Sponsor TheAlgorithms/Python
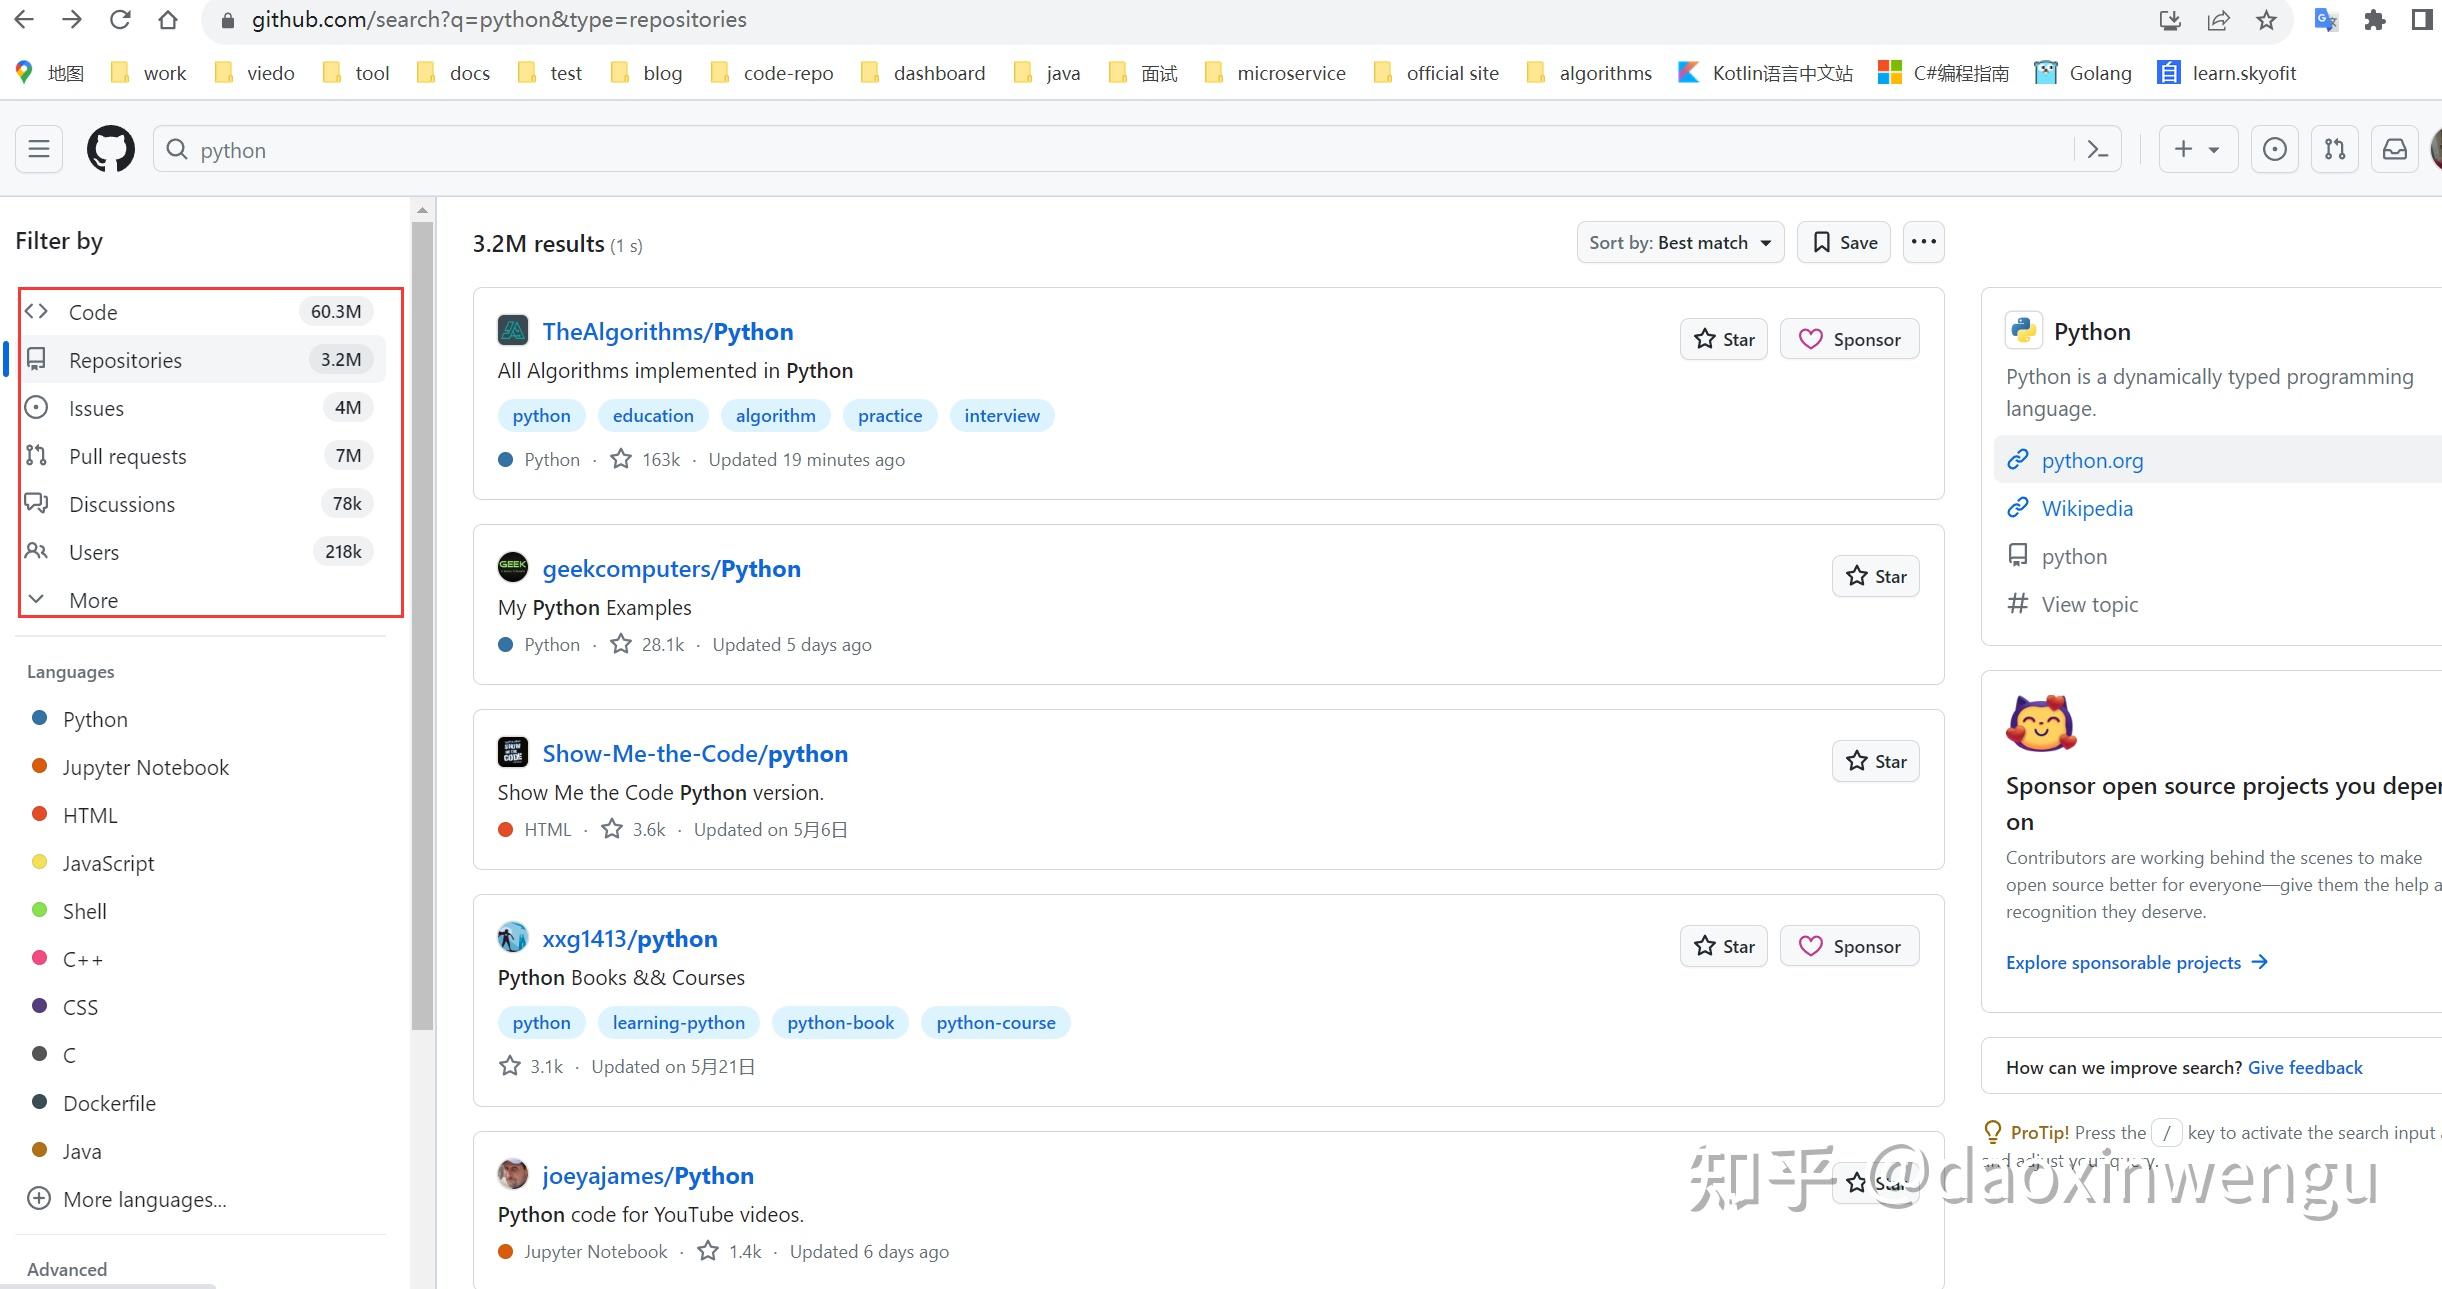This screenshot has width=2442, height=1289. (1849, 339)
